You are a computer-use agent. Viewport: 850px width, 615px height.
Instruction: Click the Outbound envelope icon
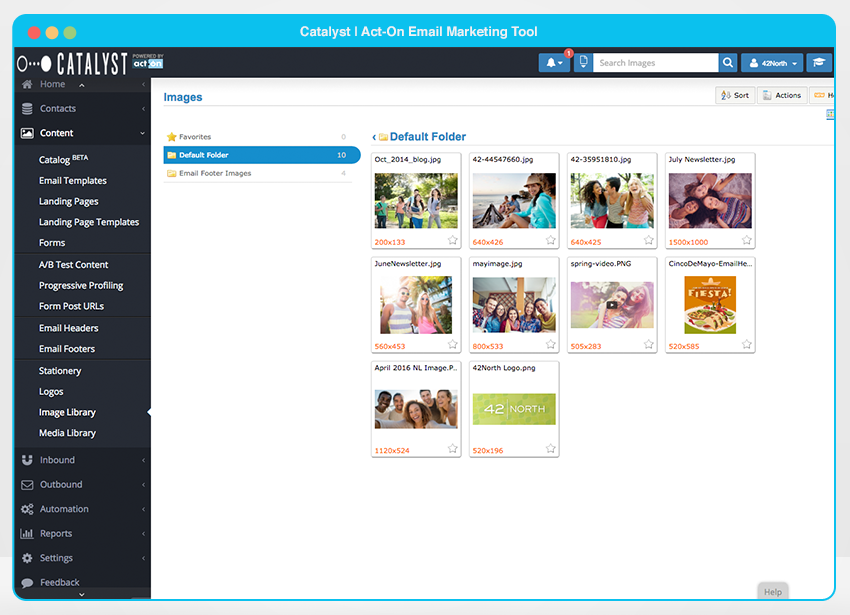pyautogui.click(x=27, y=485)
